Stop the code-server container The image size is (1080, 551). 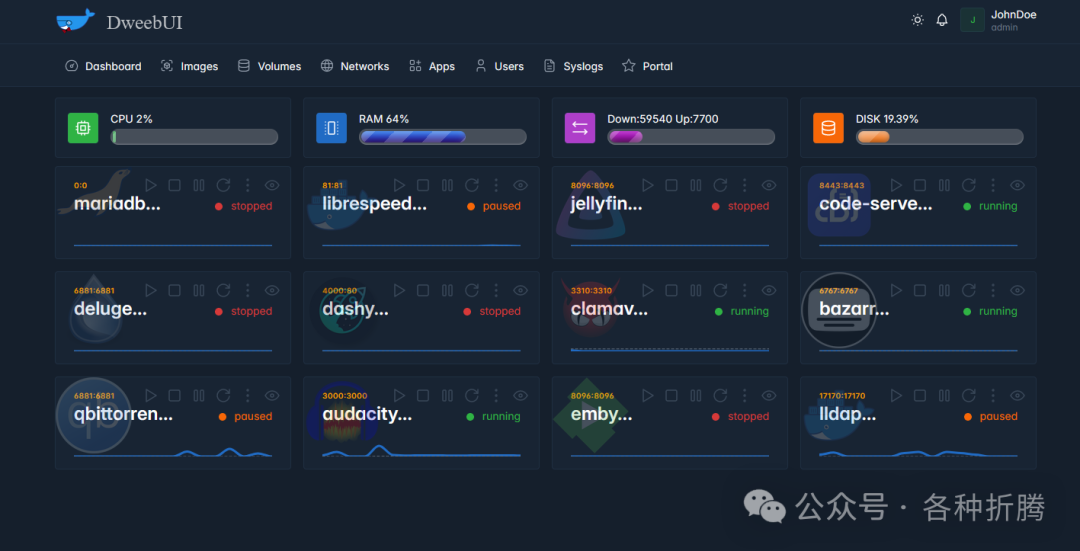click(920, 185)
